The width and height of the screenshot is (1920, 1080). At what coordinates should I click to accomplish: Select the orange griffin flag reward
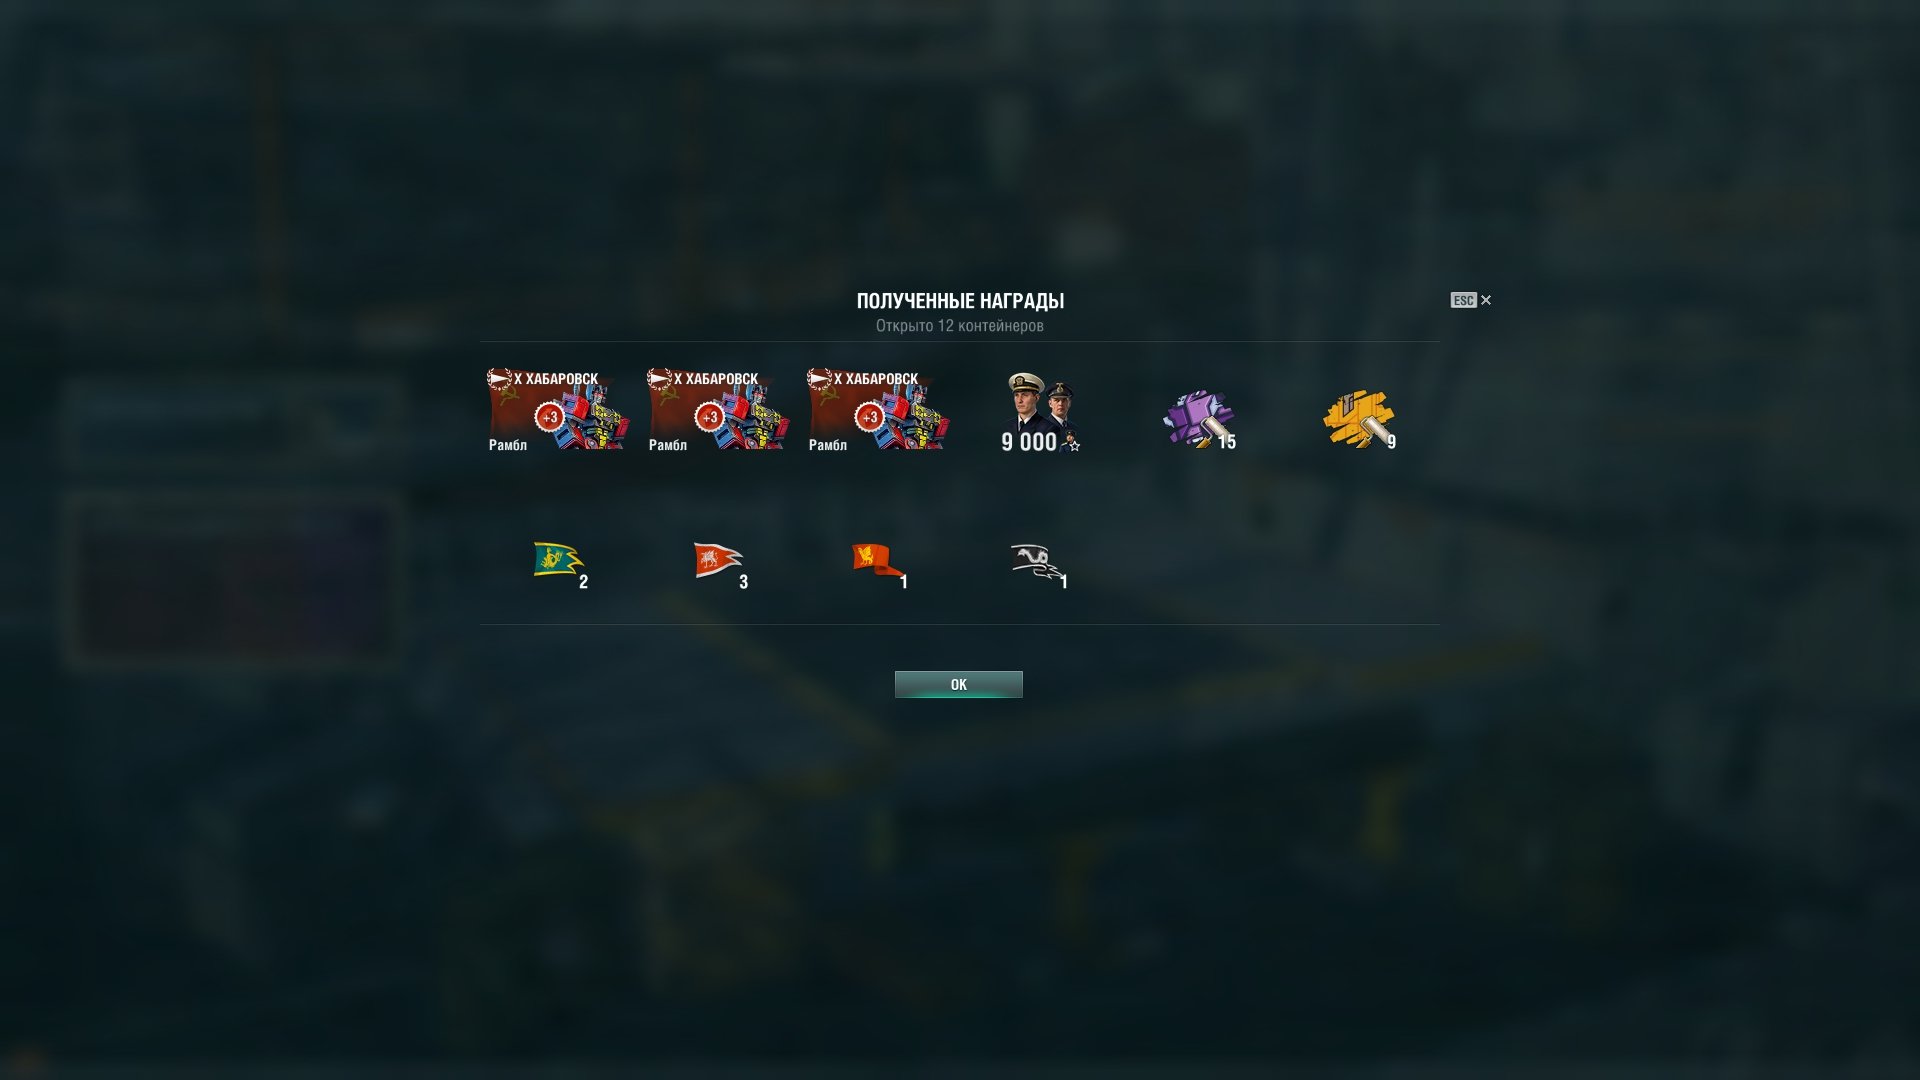(x=879, y=562)
